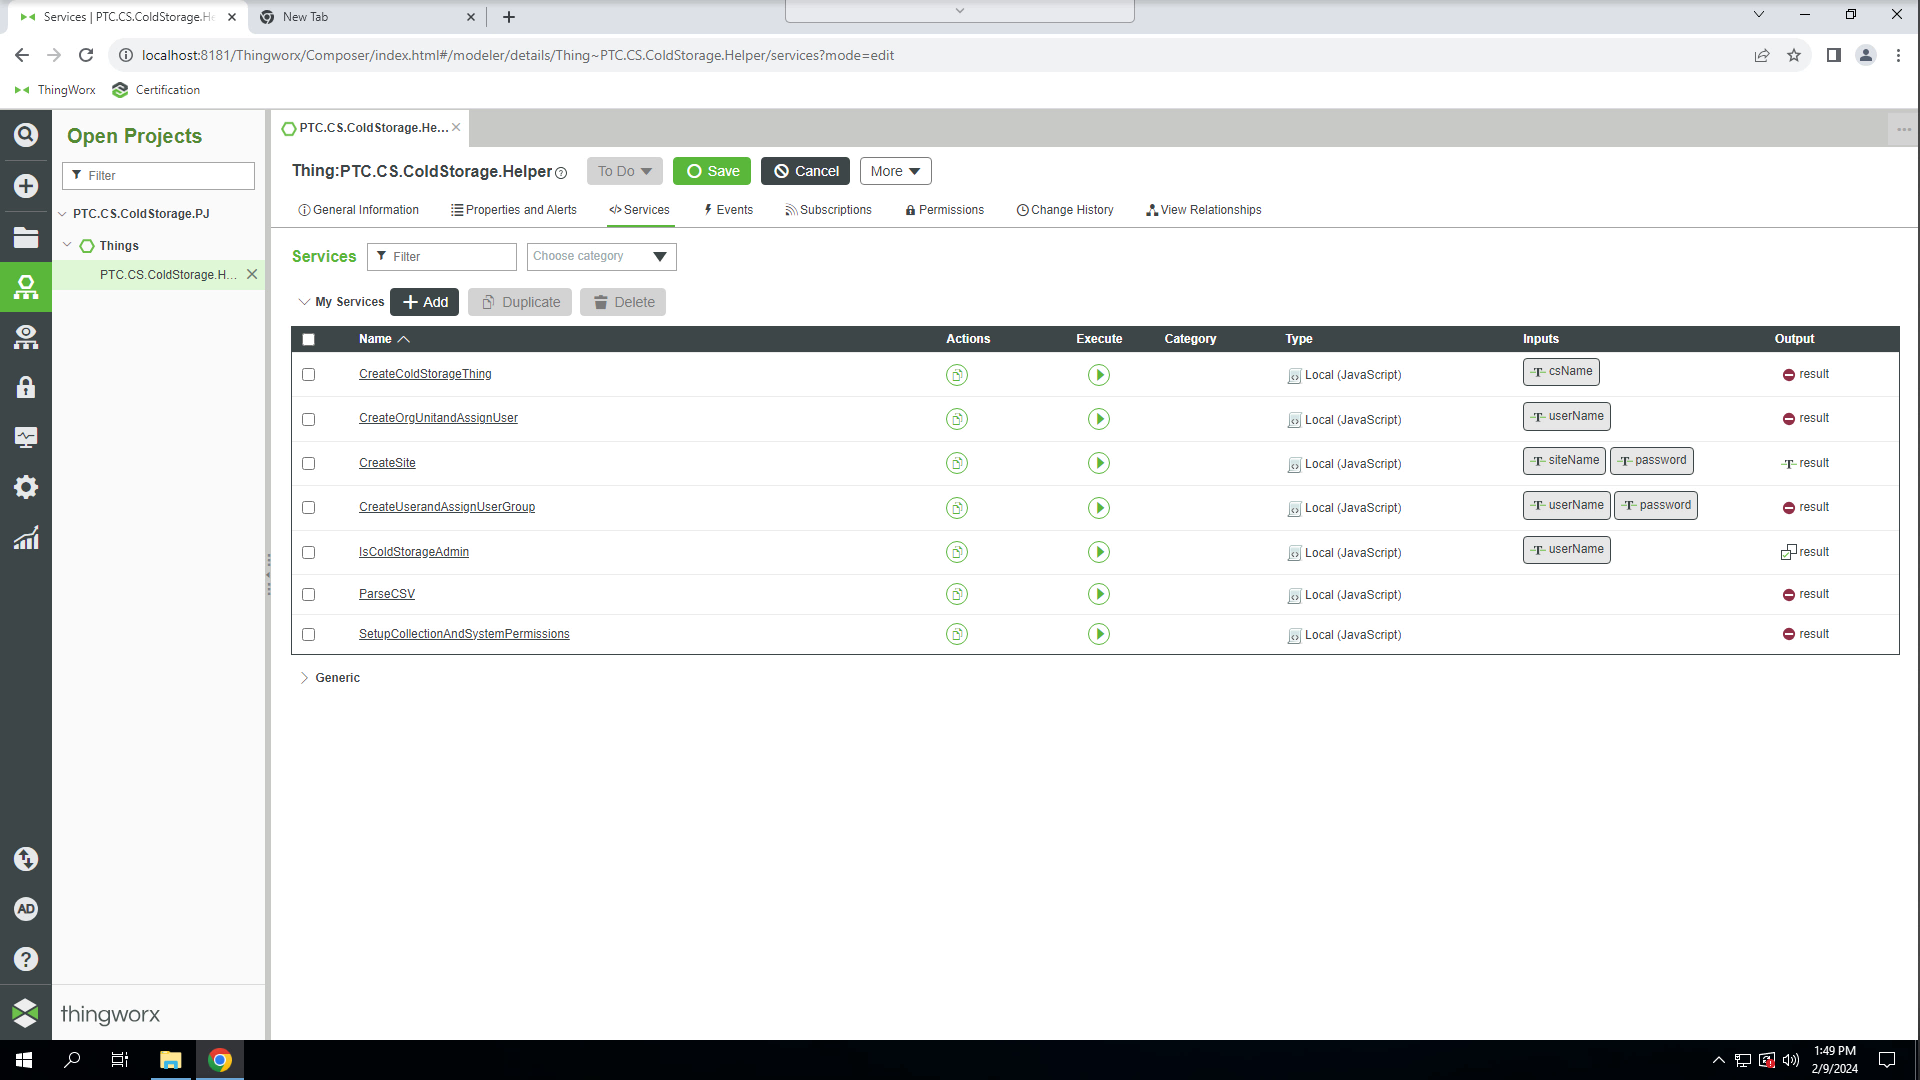Open the Browse folder icon in sidebar
Viewport: 1920px width, 1080px height.
(x=26, y=237)
